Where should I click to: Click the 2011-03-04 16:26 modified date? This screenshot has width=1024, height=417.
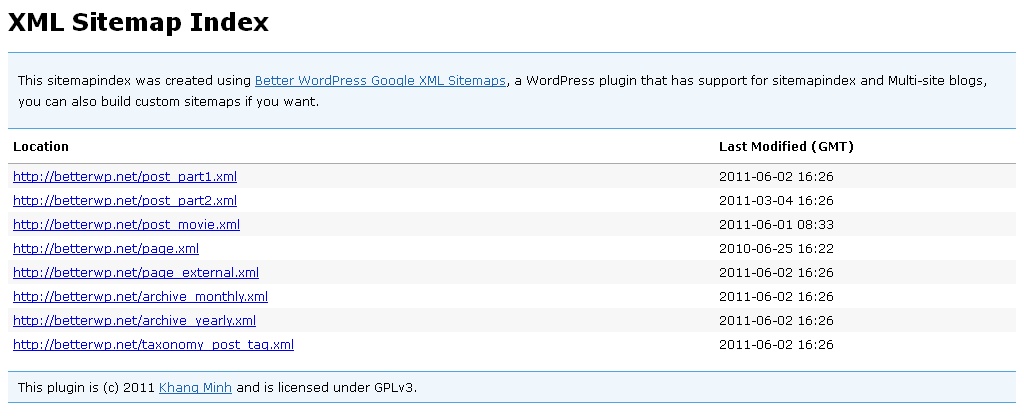pyautogui.click(x=776, y=200)
